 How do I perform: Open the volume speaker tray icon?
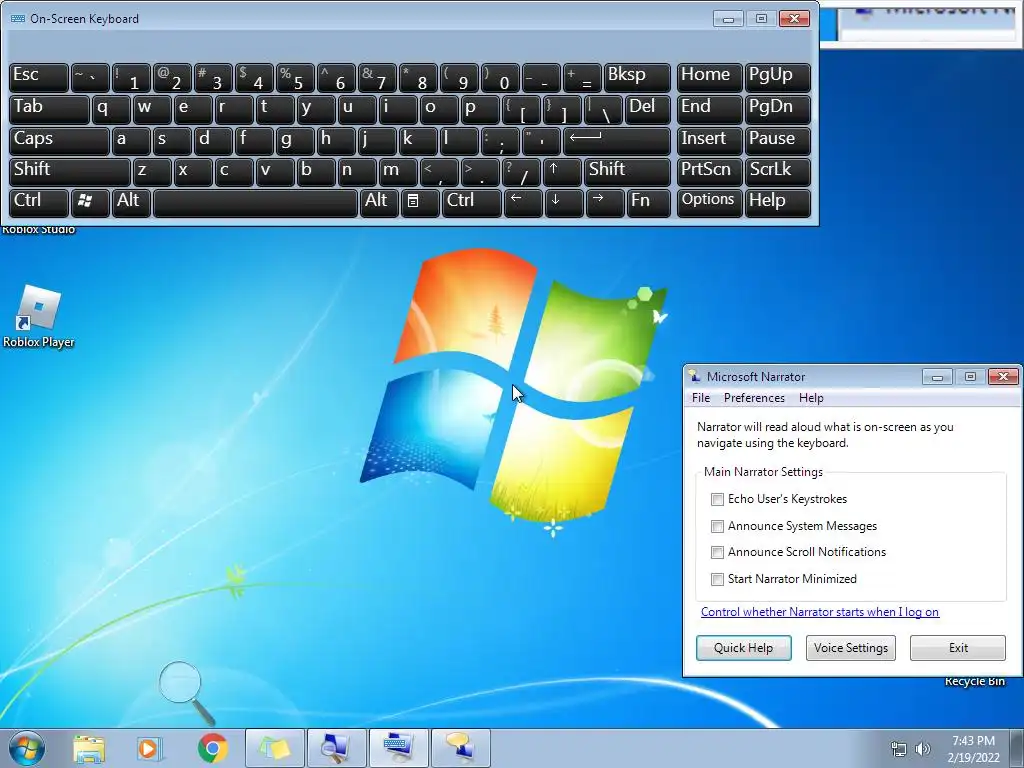(922, 749)
